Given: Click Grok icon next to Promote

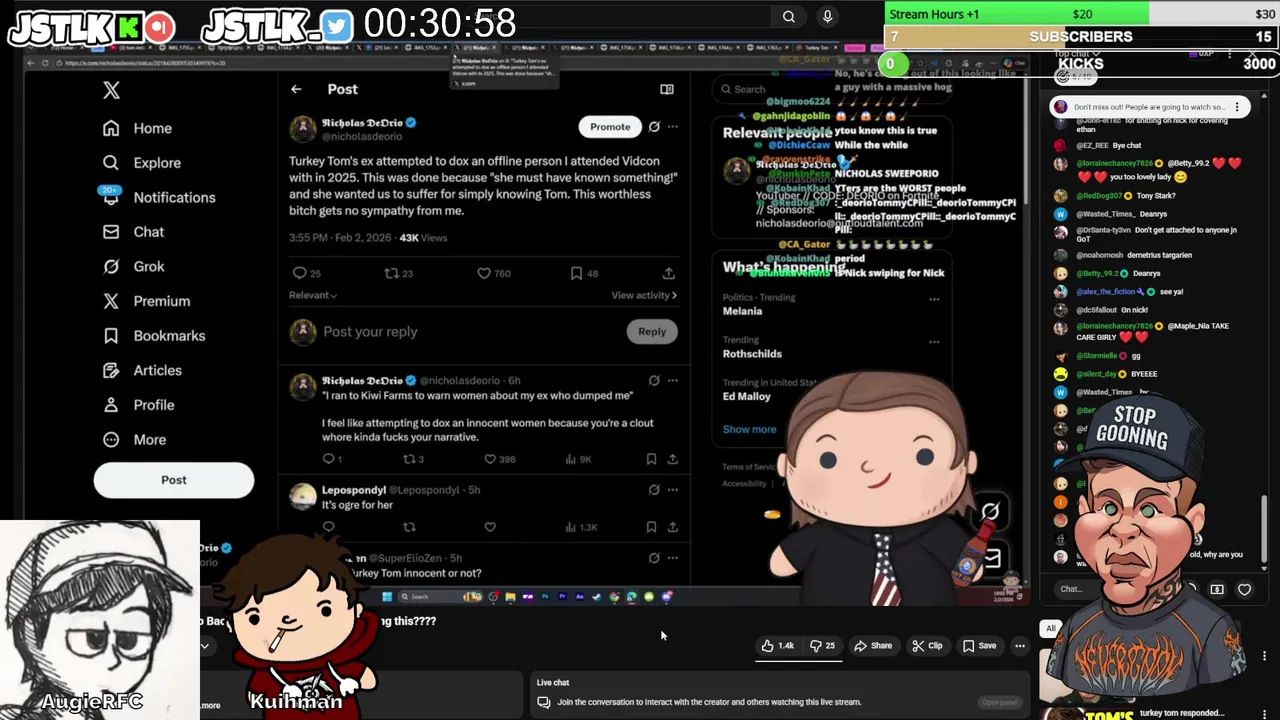Looking at the screenshot, I should click(654, 127).
